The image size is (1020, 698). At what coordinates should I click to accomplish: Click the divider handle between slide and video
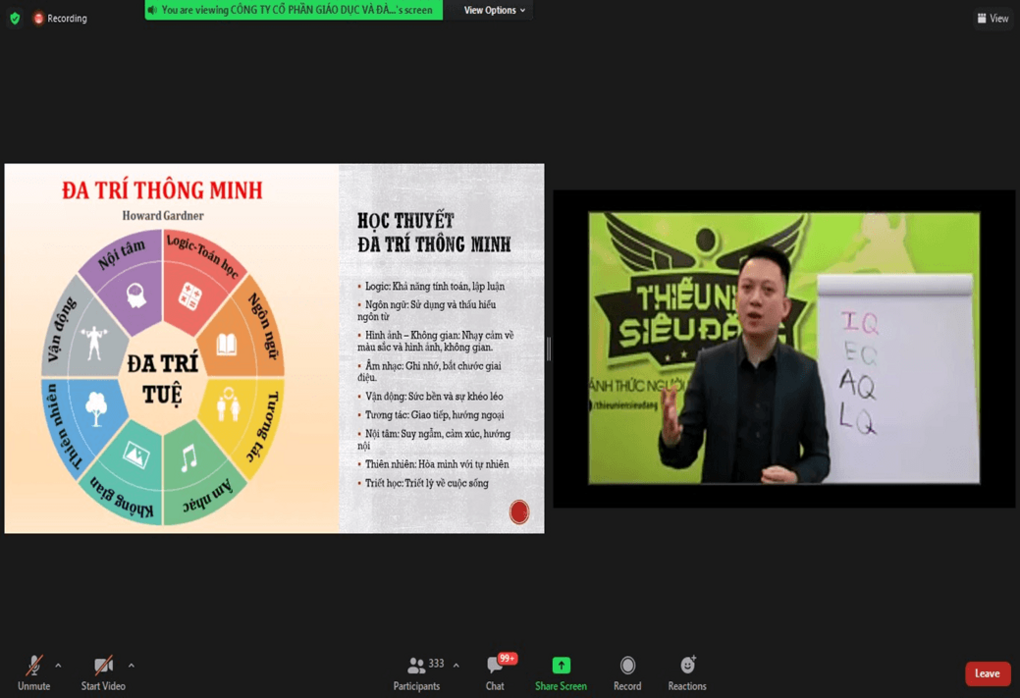[548, 348]
